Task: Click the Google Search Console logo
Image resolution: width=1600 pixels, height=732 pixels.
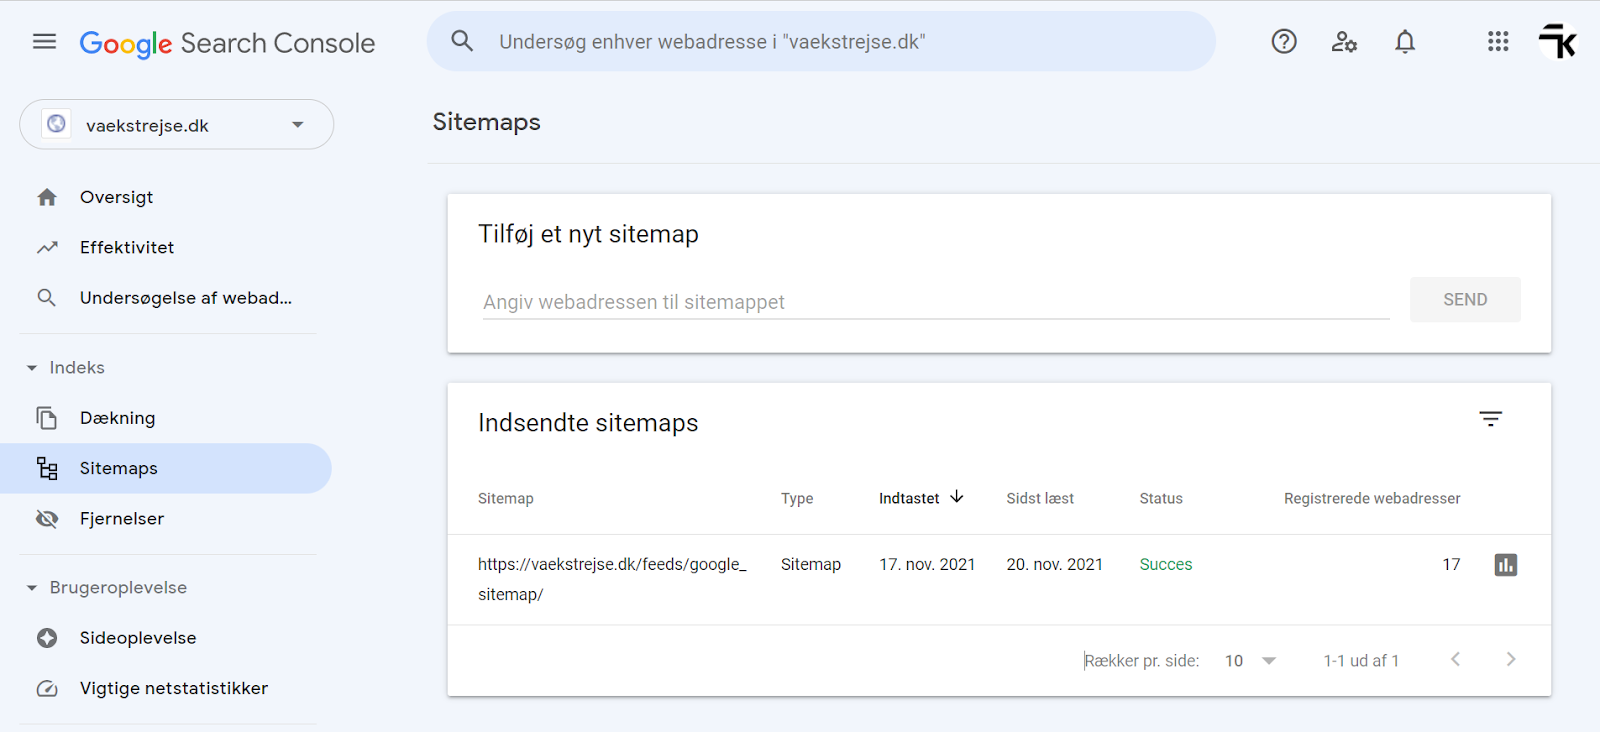Action: pos(227,43)
